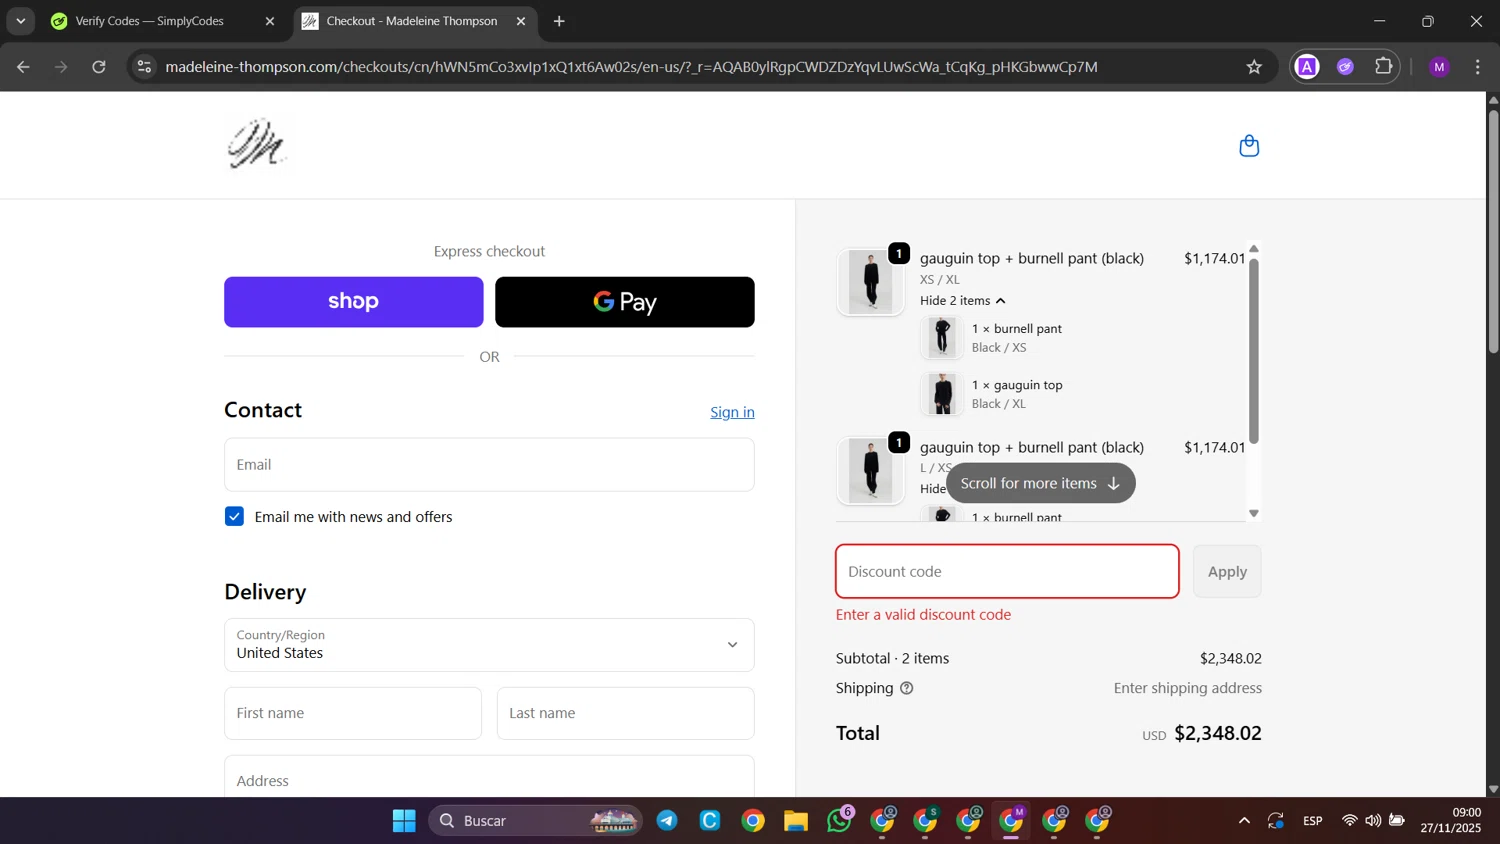This screenshot has height=844, width=1500.
Task: Open the Chrome three-dot menu
Action: pos(1478,67)
